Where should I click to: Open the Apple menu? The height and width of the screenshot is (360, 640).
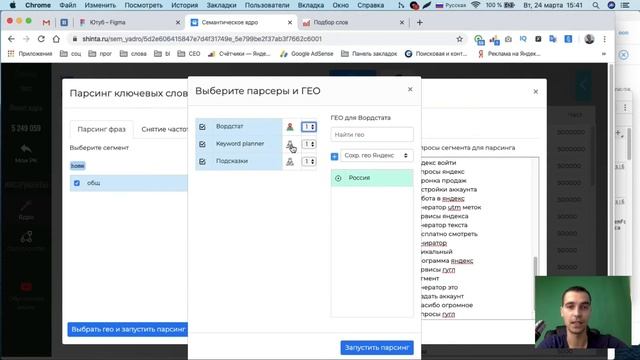[13, 5]
